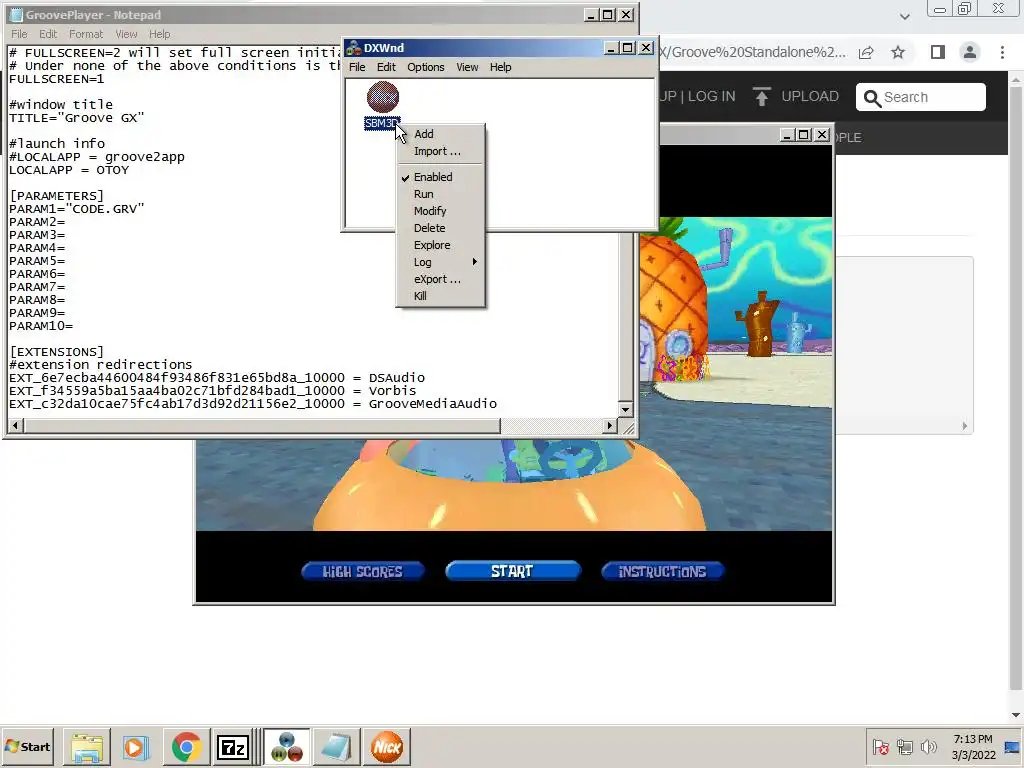
Task: Click Modify in the context menu
Action: (x=430, y=211)
